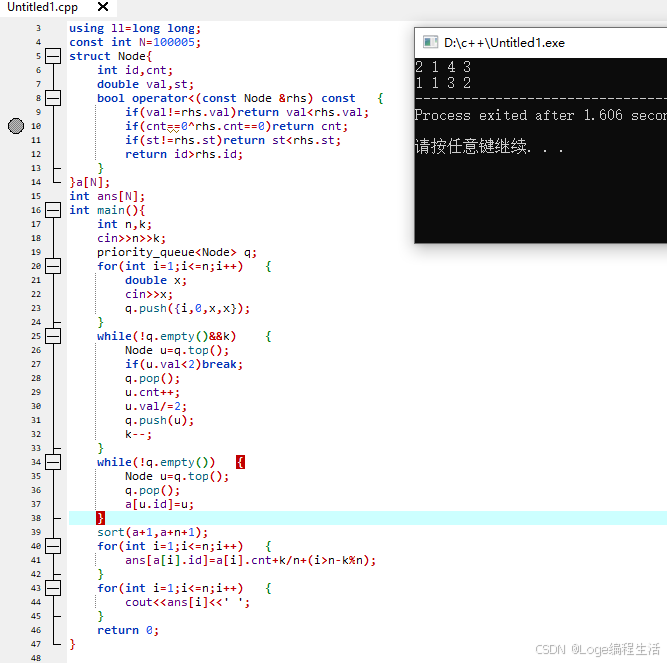Collapse the input for-loop fold on line 20

click(x=53, y=266)
